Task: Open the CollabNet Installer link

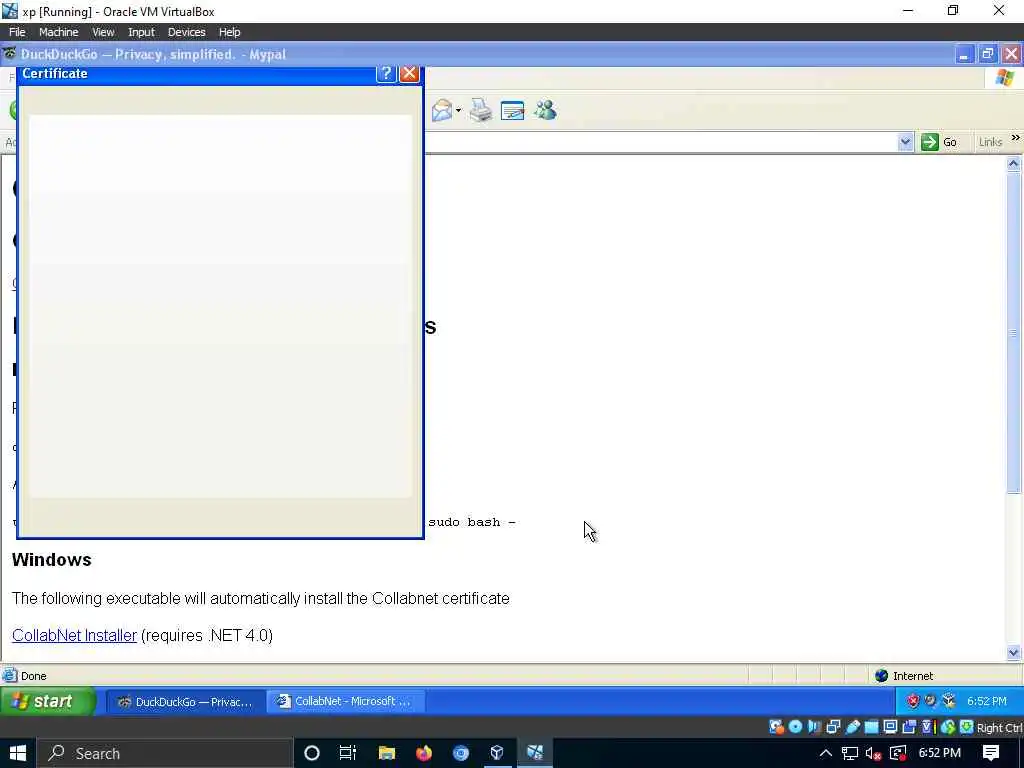Action: tap(74, 635)
